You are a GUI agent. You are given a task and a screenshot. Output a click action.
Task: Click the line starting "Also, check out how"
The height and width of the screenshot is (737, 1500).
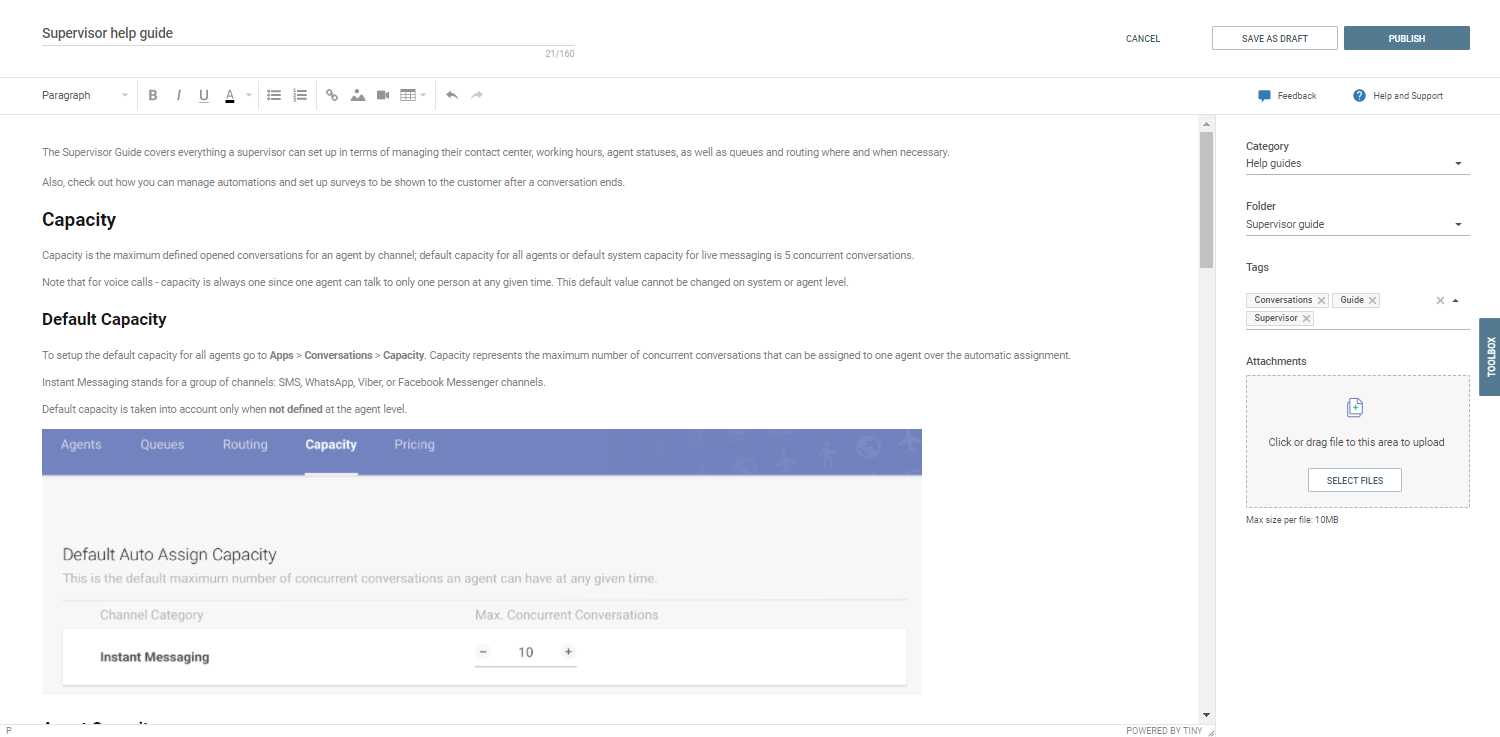[x=333, y=182]
